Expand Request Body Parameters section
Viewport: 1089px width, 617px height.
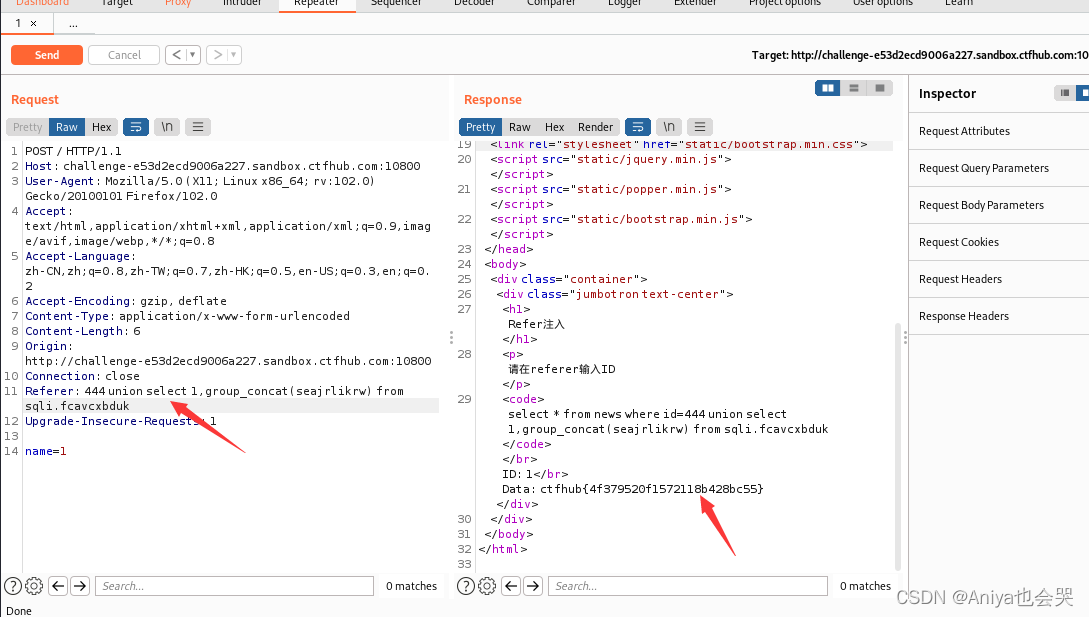click(x=999, y=205)
